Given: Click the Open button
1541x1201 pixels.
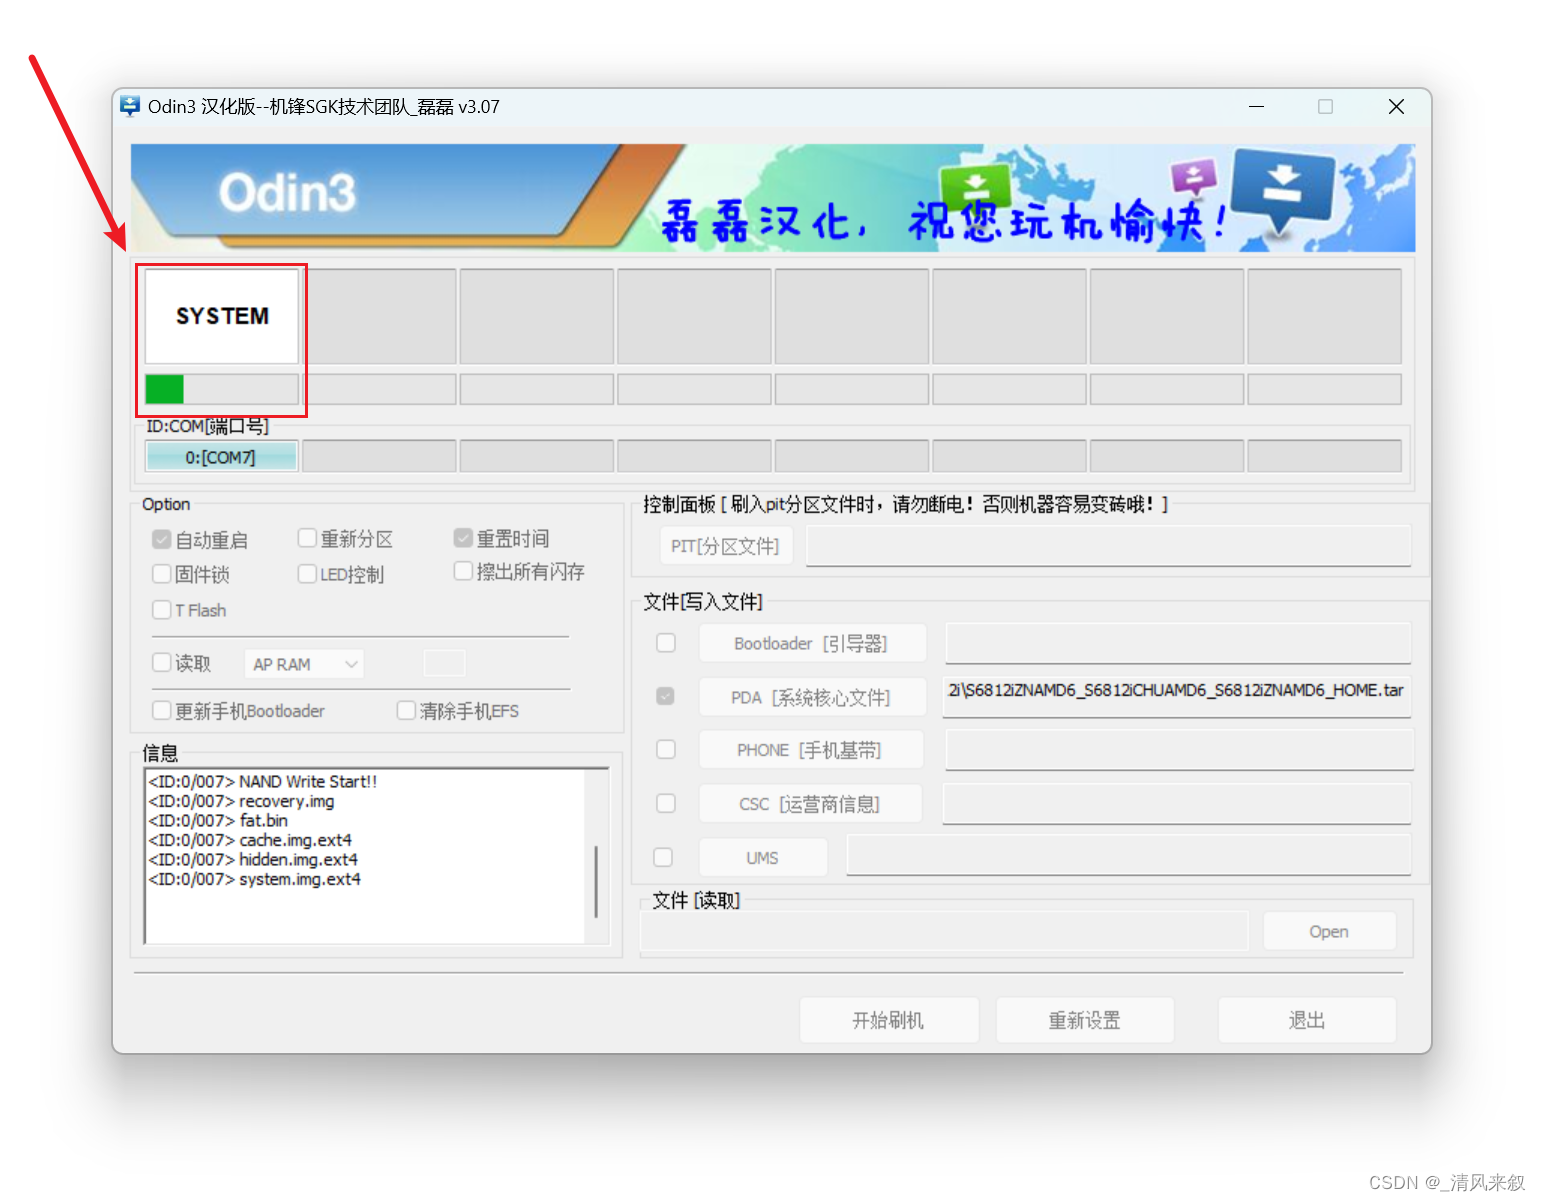Looking at the screenshot, I should 1329,931.
